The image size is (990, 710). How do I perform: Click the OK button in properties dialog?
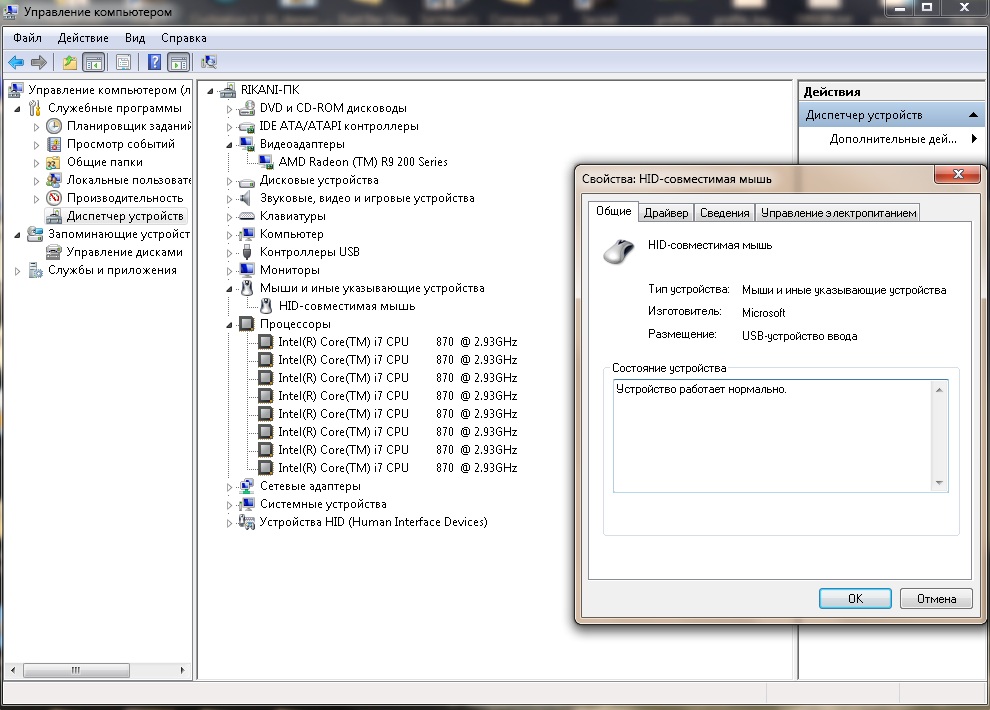coord(855,599)
